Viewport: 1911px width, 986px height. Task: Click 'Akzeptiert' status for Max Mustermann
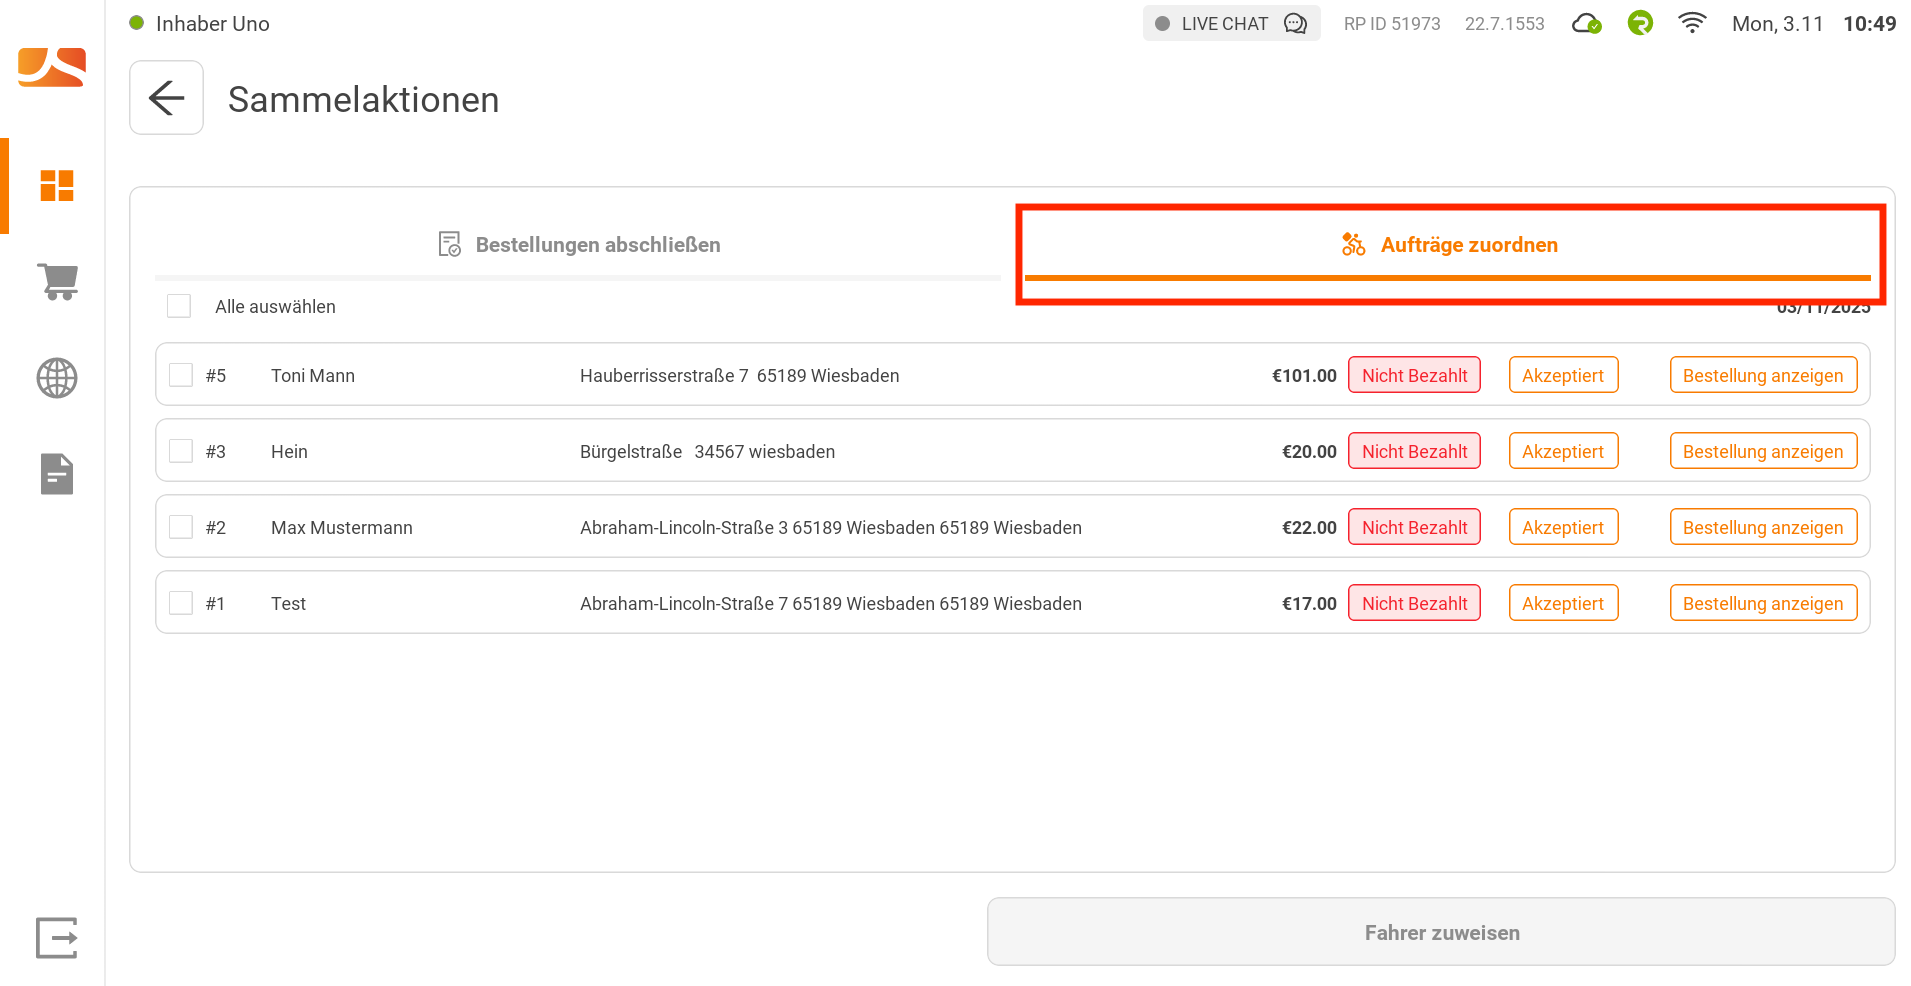click(x=1562, y=527)
